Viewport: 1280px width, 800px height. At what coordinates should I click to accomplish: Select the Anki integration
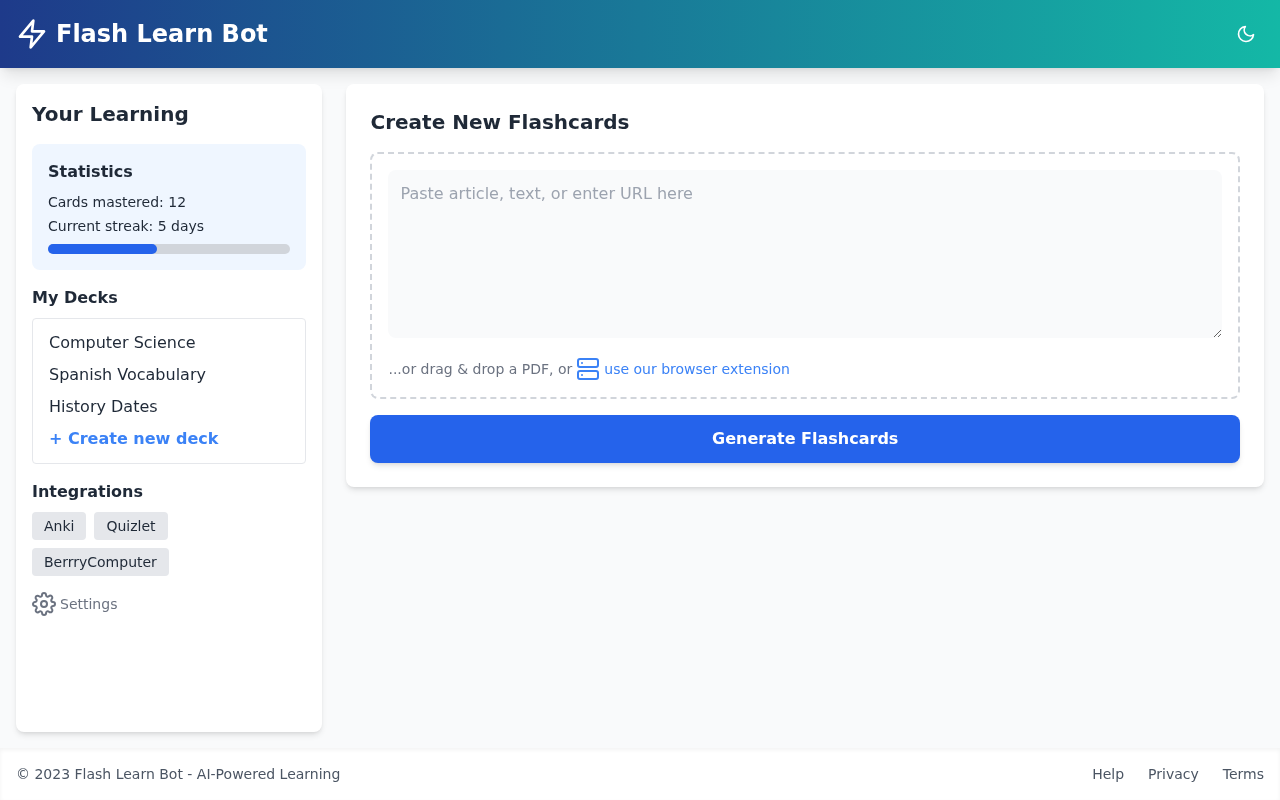click(58, 525)
